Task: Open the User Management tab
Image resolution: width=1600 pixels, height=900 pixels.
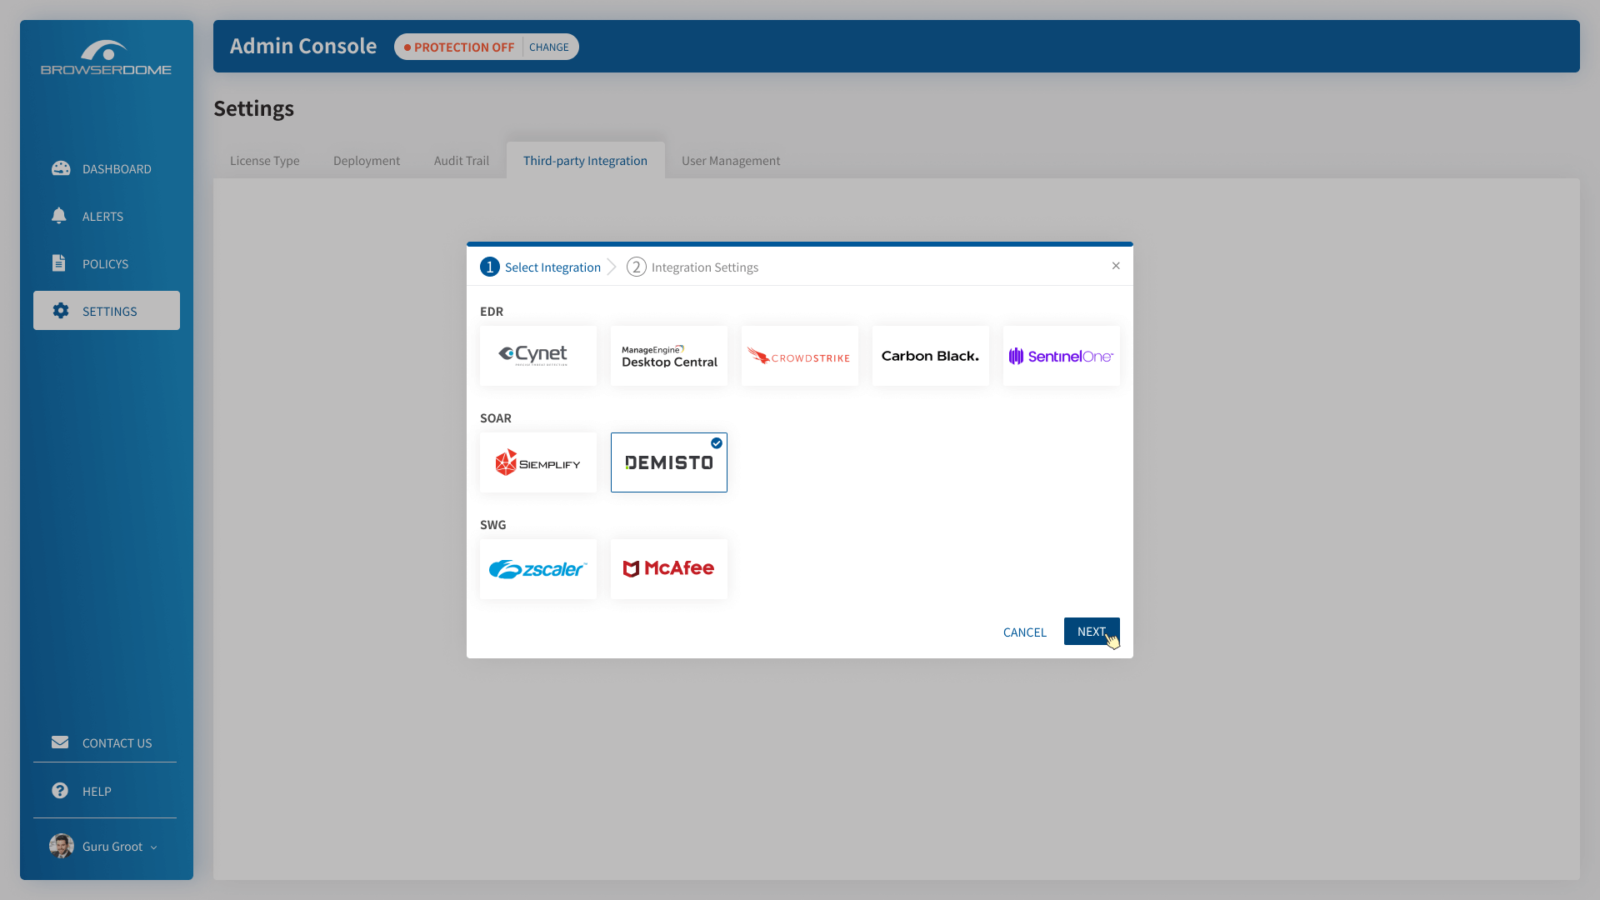Action: (731, 161)
